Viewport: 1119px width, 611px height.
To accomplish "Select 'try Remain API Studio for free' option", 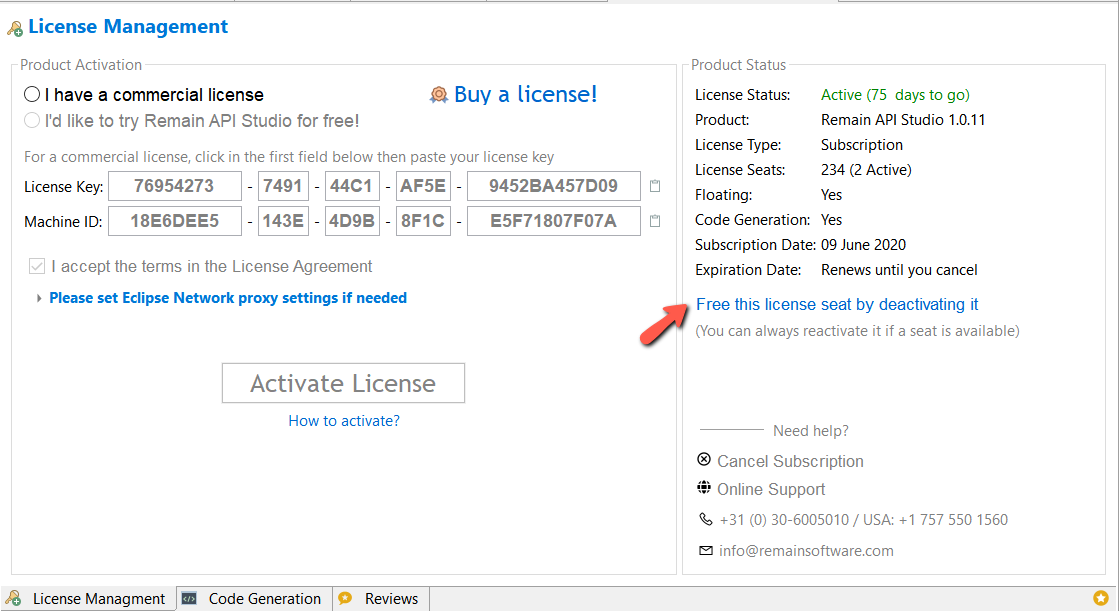I will (32, 120).
